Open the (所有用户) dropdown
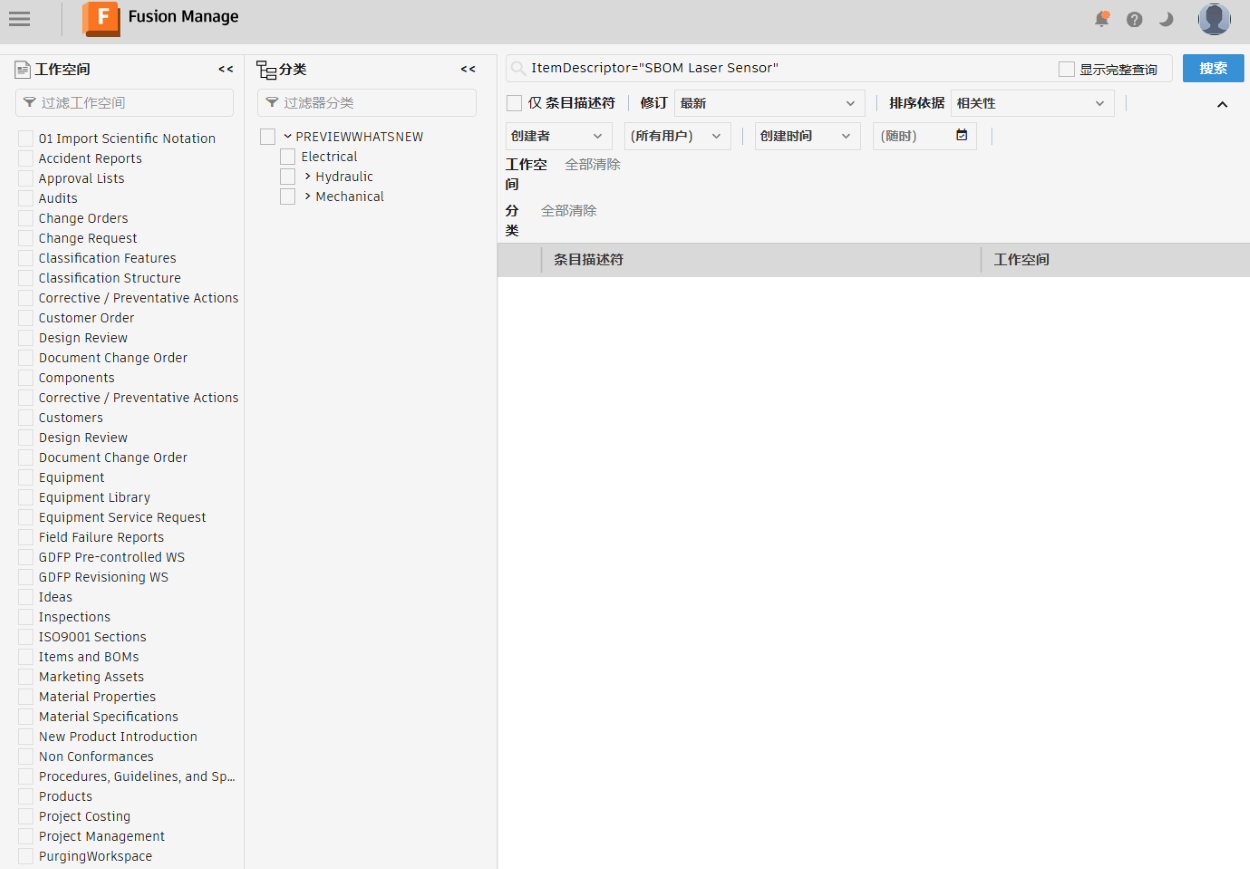This screenshot has height=869, width=1250. pos(678,136)
